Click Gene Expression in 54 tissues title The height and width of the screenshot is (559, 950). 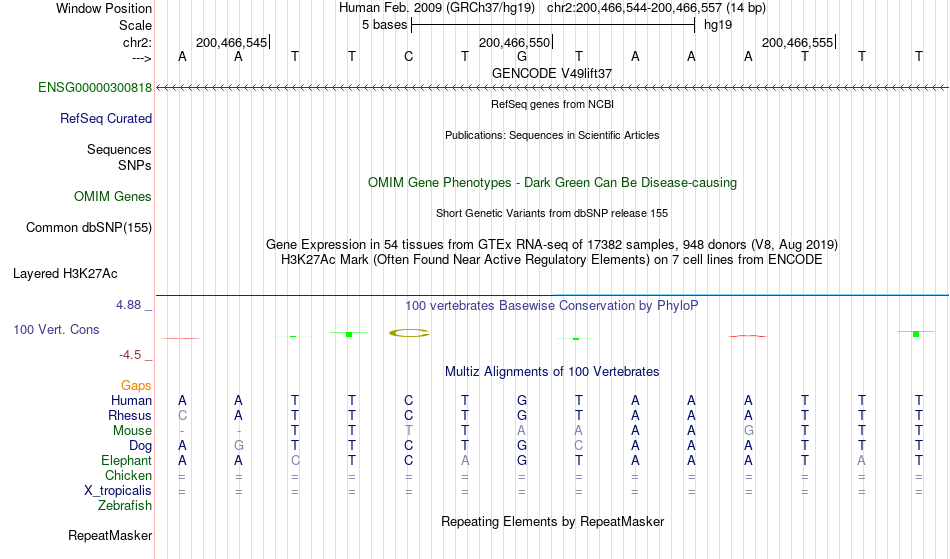click(x=552, y=245)
